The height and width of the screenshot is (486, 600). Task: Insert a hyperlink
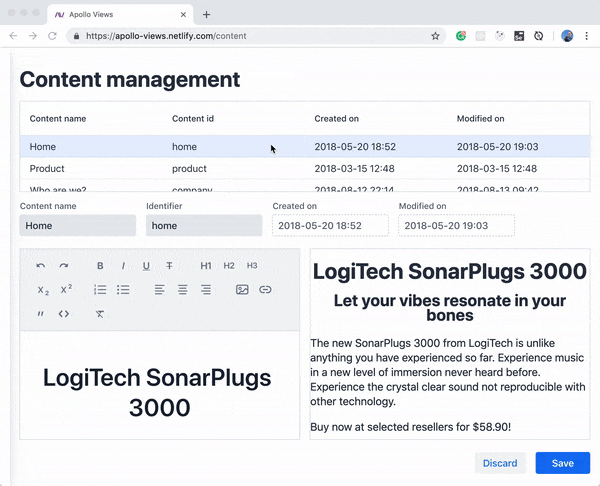265,290
